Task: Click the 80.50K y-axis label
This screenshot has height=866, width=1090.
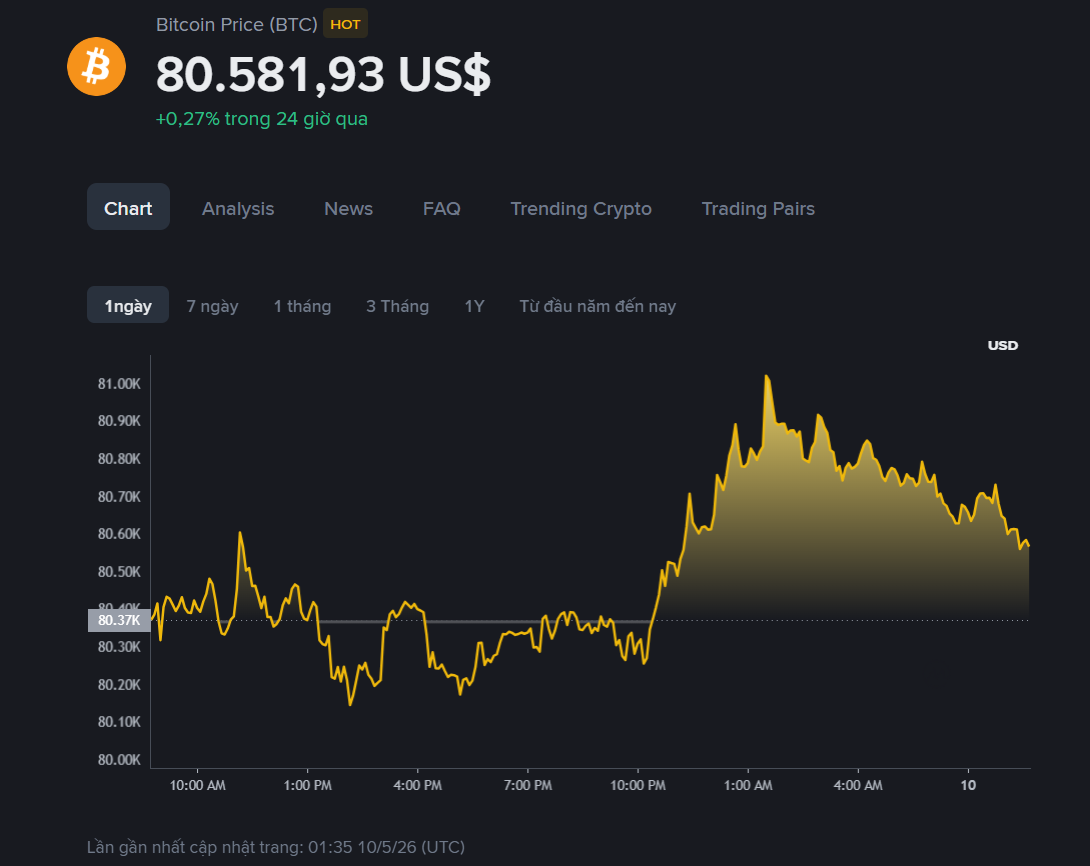Action: point(120,571)
